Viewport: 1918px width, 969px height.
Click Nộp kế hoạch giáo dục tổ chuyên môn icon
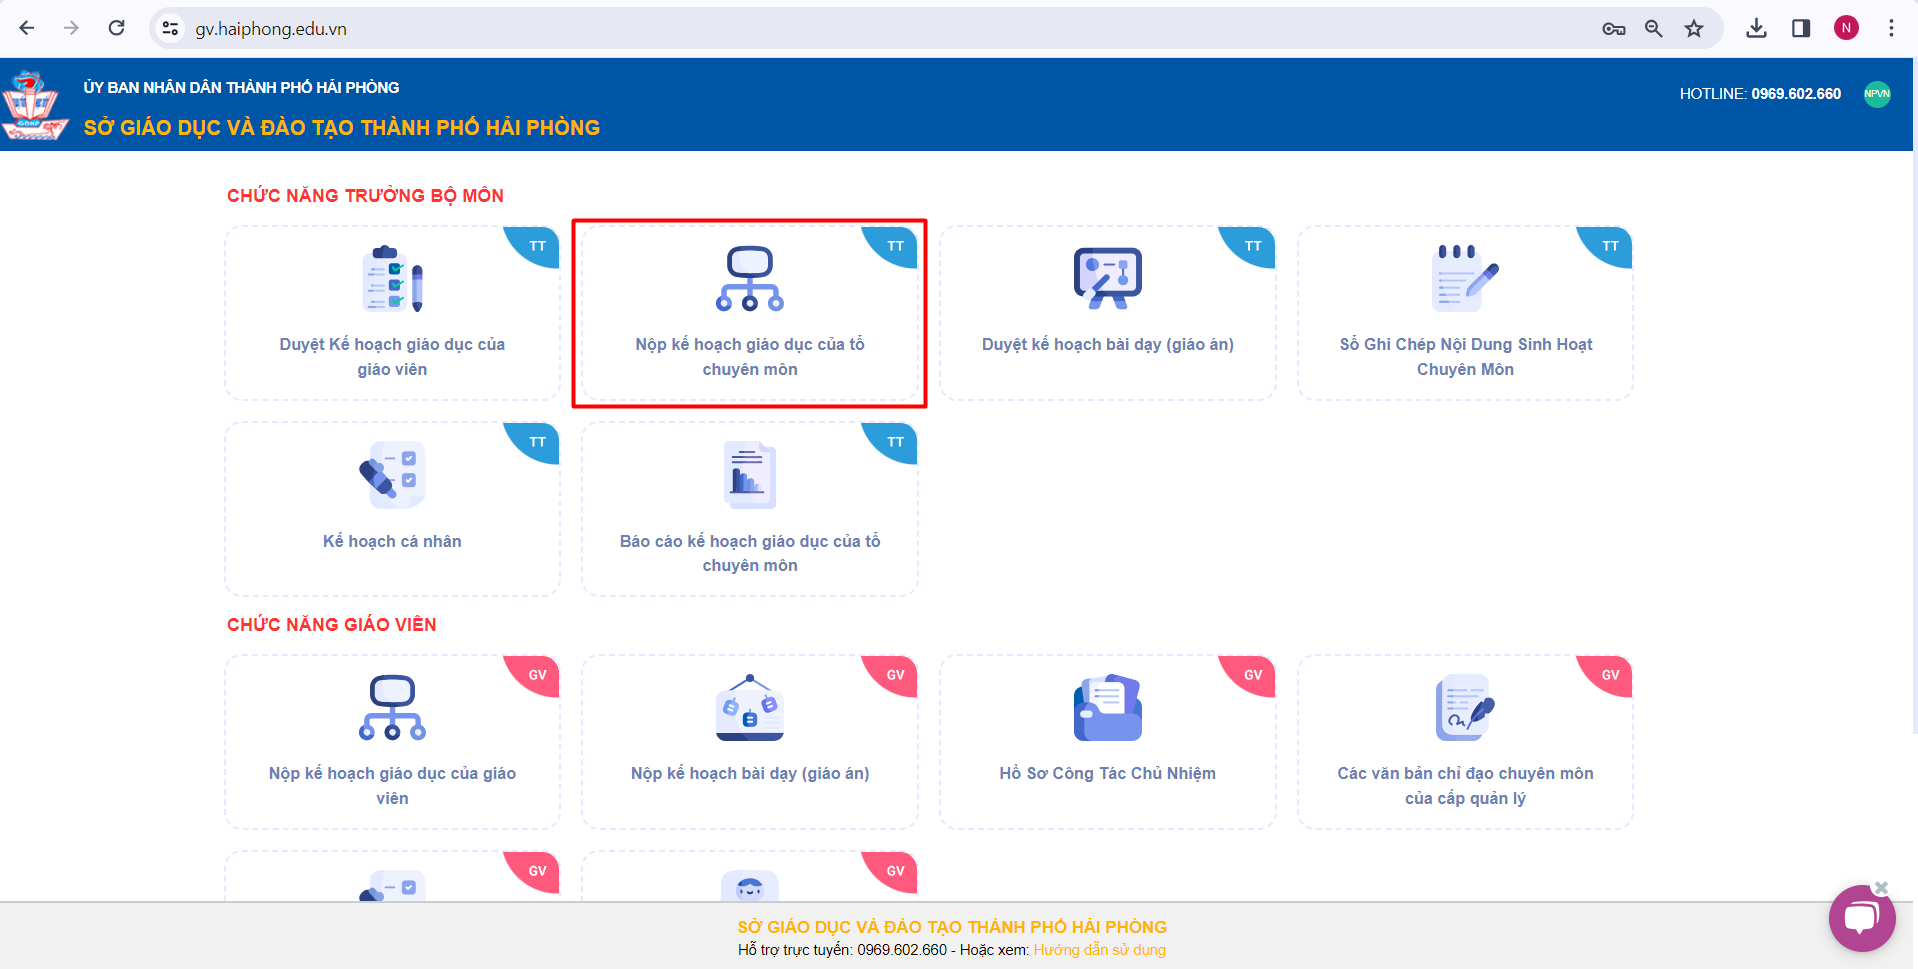pos(749,279)
